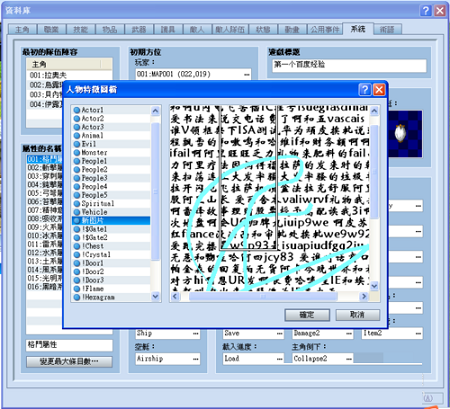Select People5 in the graphic list
Image resolution: width=450 pixels, height=409 pixels.
tap(111, 195)
